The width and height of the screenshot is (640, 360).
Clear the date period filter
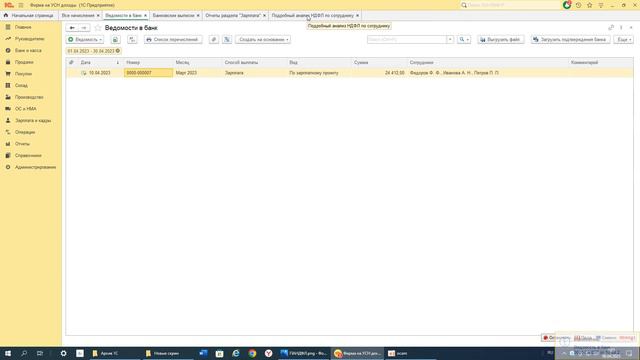pyautogui.click(x=118, y=51)
